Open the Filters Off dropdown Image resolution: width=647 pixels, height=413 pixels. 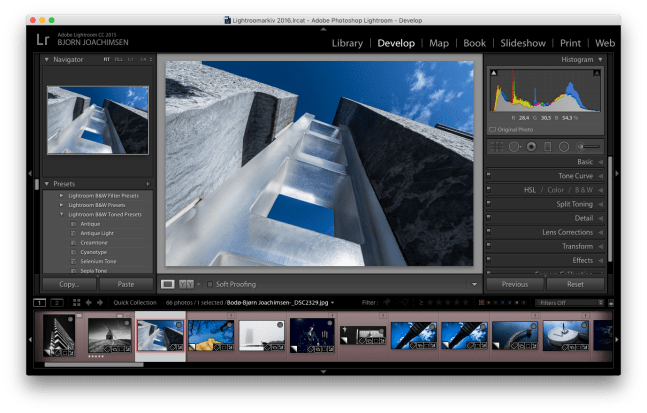click(x=565, y=302)
